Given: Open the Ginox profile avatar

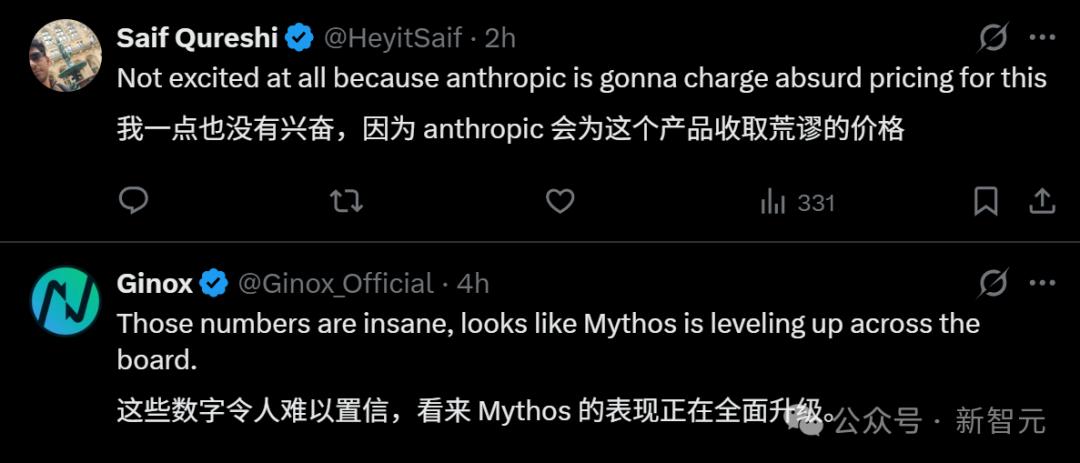Looking at the screenshot, I should 66,301.
